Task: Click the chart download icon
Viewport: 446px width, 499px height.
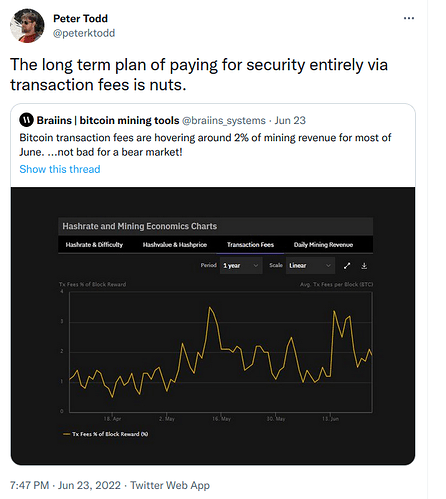Action: 364,266
